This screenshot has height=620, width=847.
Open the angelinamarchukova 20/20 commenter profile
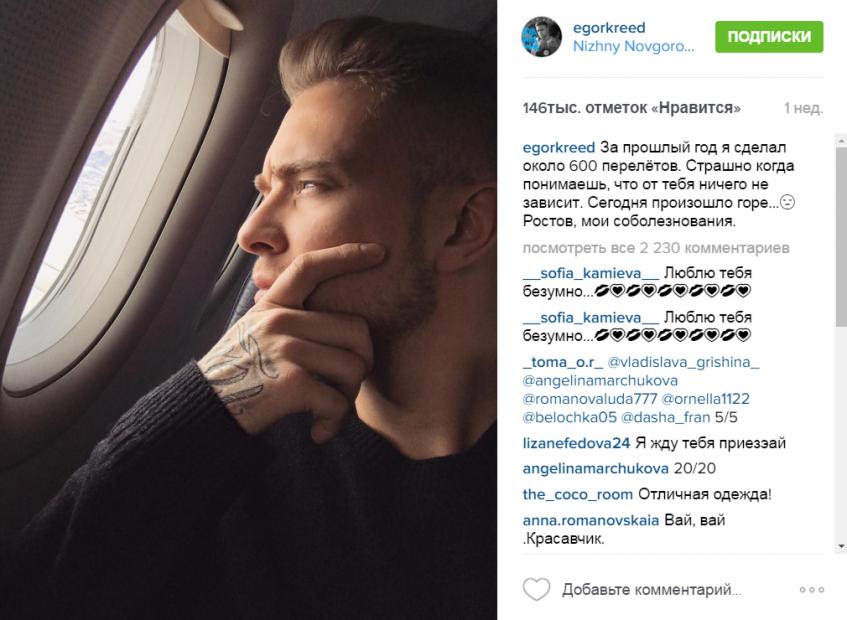(x=595, y=468)
